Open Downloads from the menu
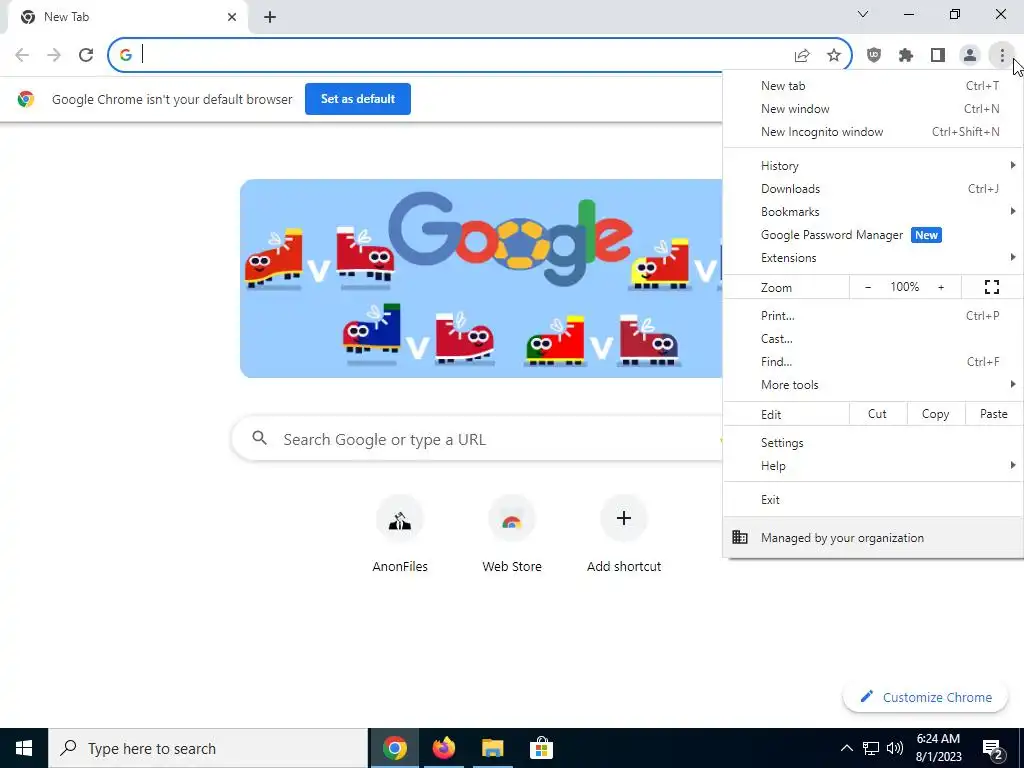Screen dimensions: 1024x768 pos(873,189)
